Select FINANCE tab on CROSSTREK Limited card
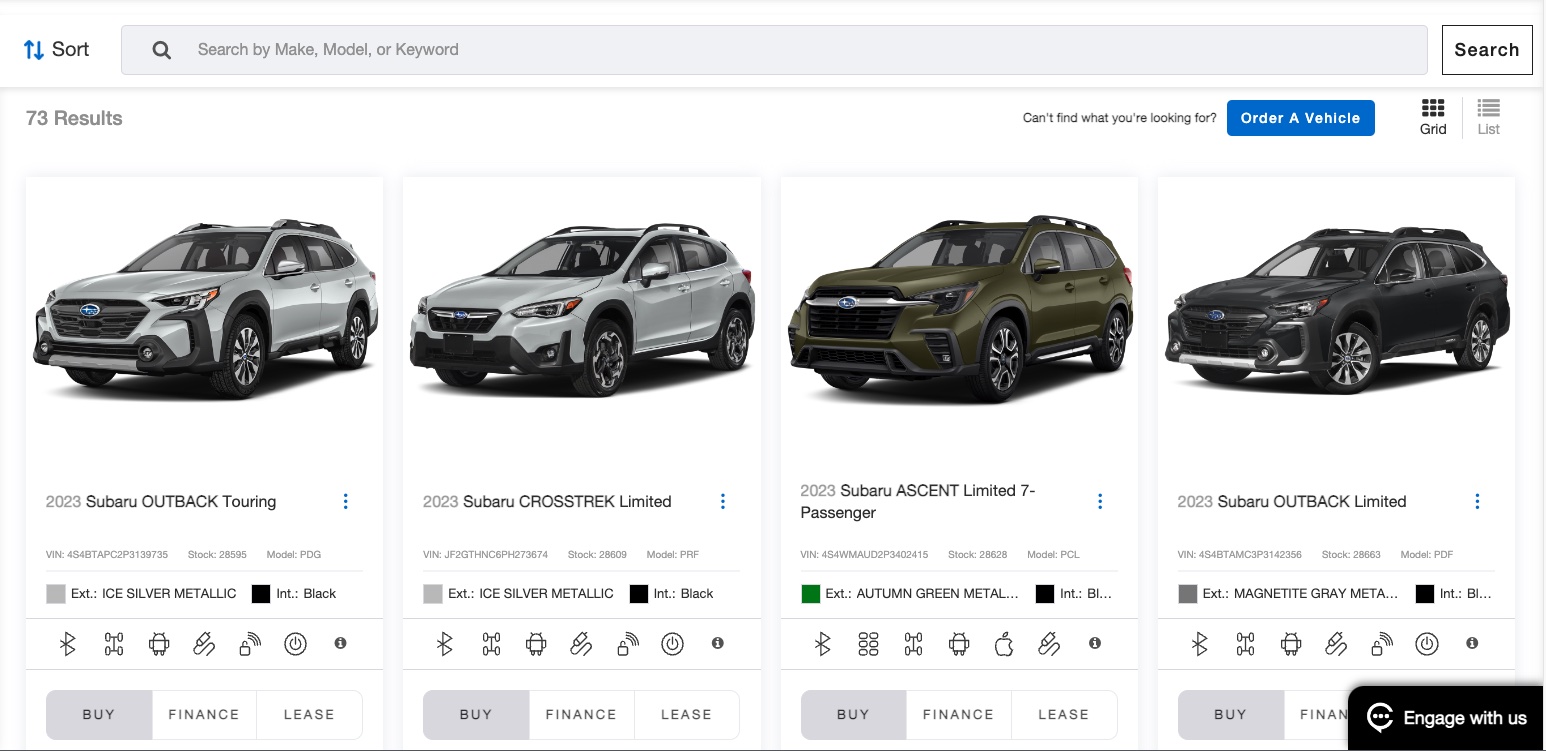The image size is (1546, 751). (x=581, y=714)
